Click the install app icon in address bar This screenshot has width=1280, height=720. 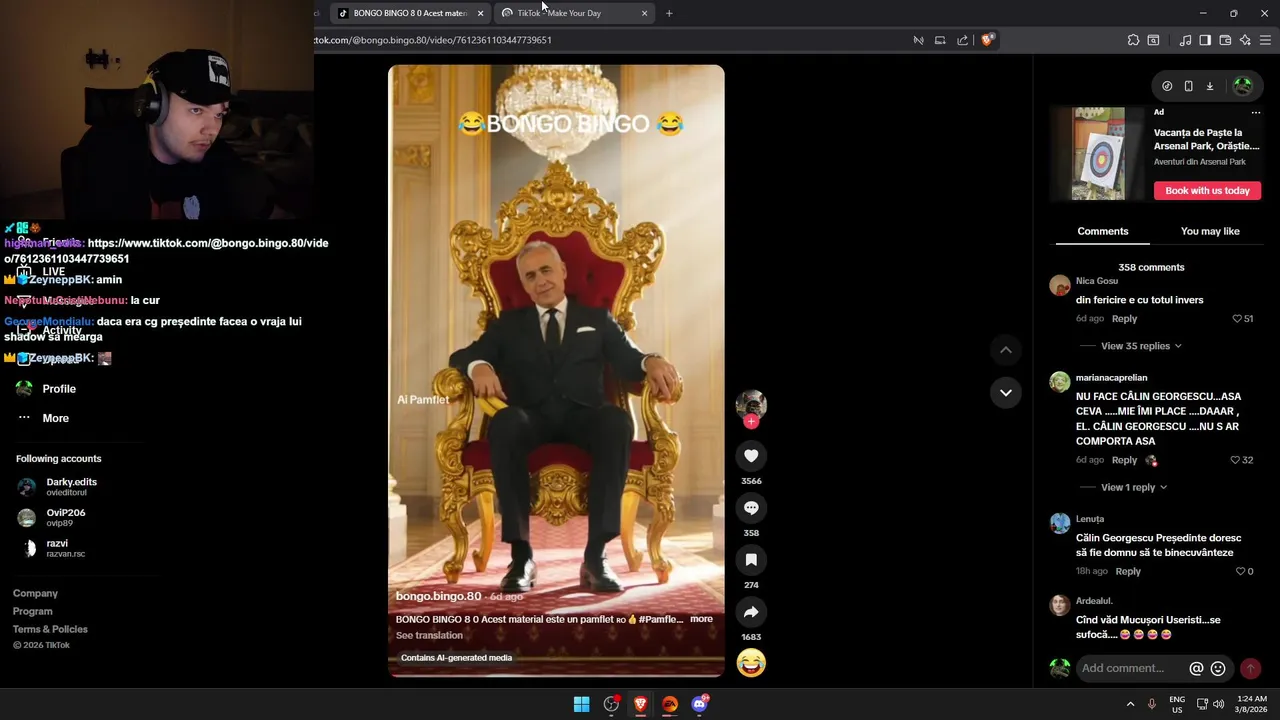pyautogui.click(x=940, y=40)
